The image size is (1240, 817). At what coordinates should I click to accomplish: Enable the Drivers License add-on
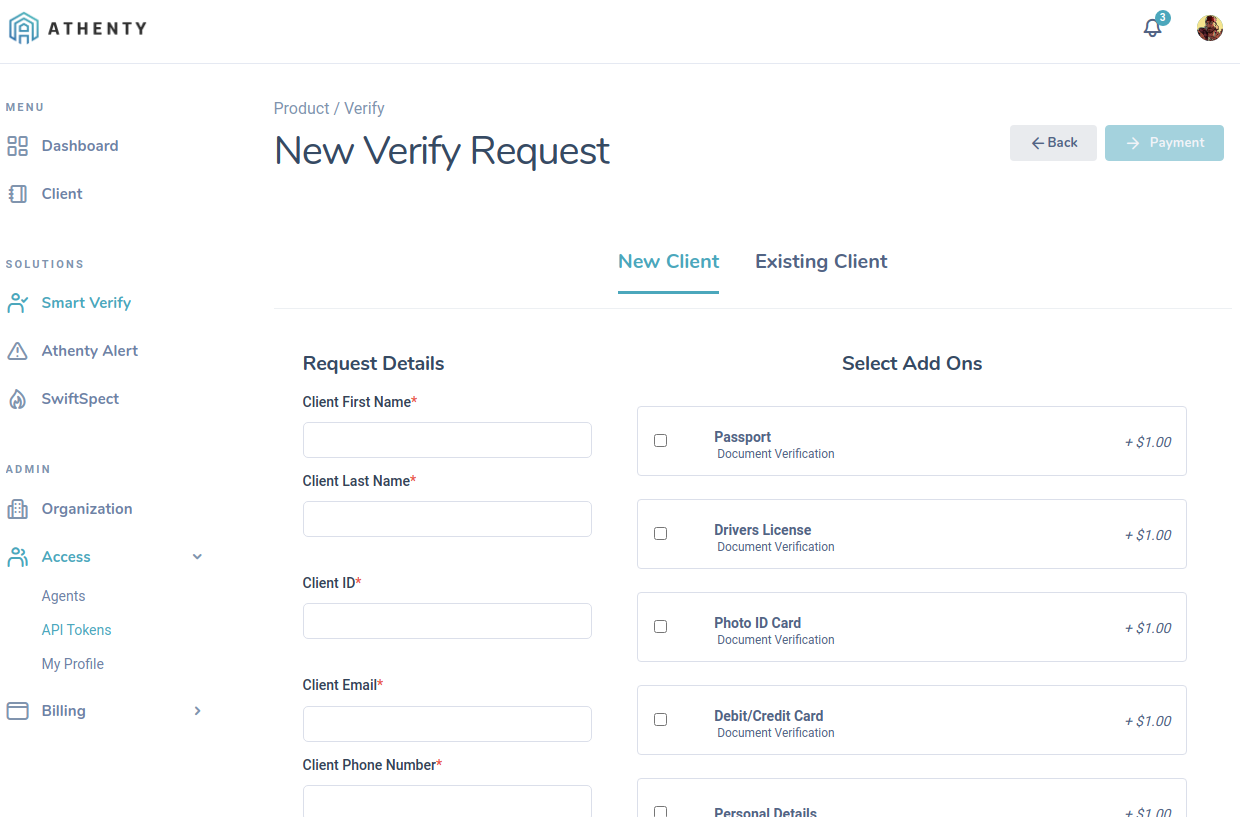point(660,533)
